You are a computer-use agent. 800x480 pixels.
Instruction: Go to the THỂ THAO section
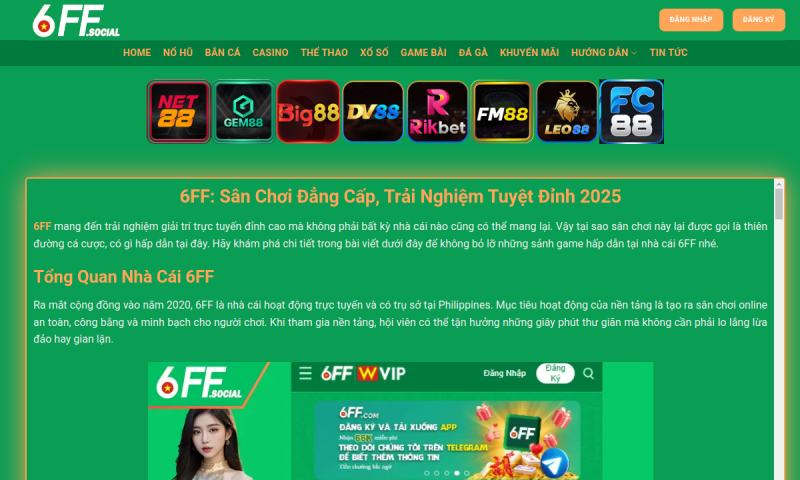[x=324, y=53]
